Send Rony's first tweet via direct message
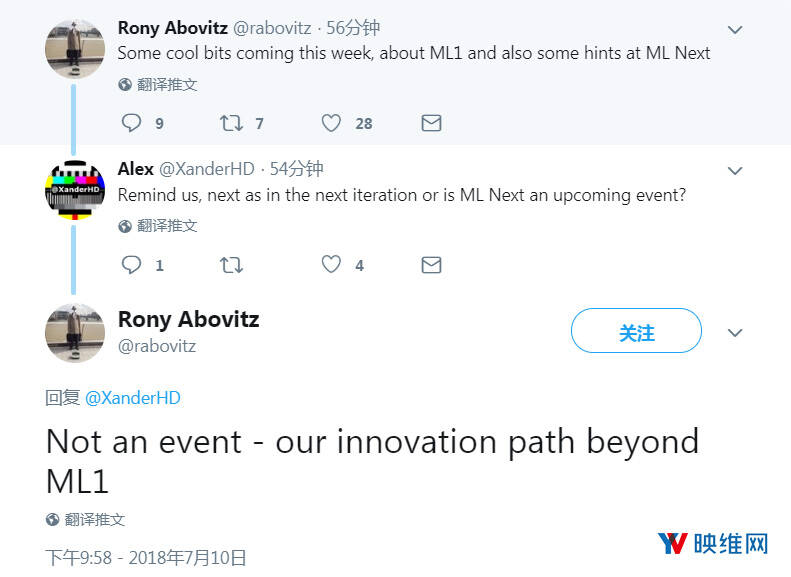Viewport: 791px width, 577px height. pos(431,123)
